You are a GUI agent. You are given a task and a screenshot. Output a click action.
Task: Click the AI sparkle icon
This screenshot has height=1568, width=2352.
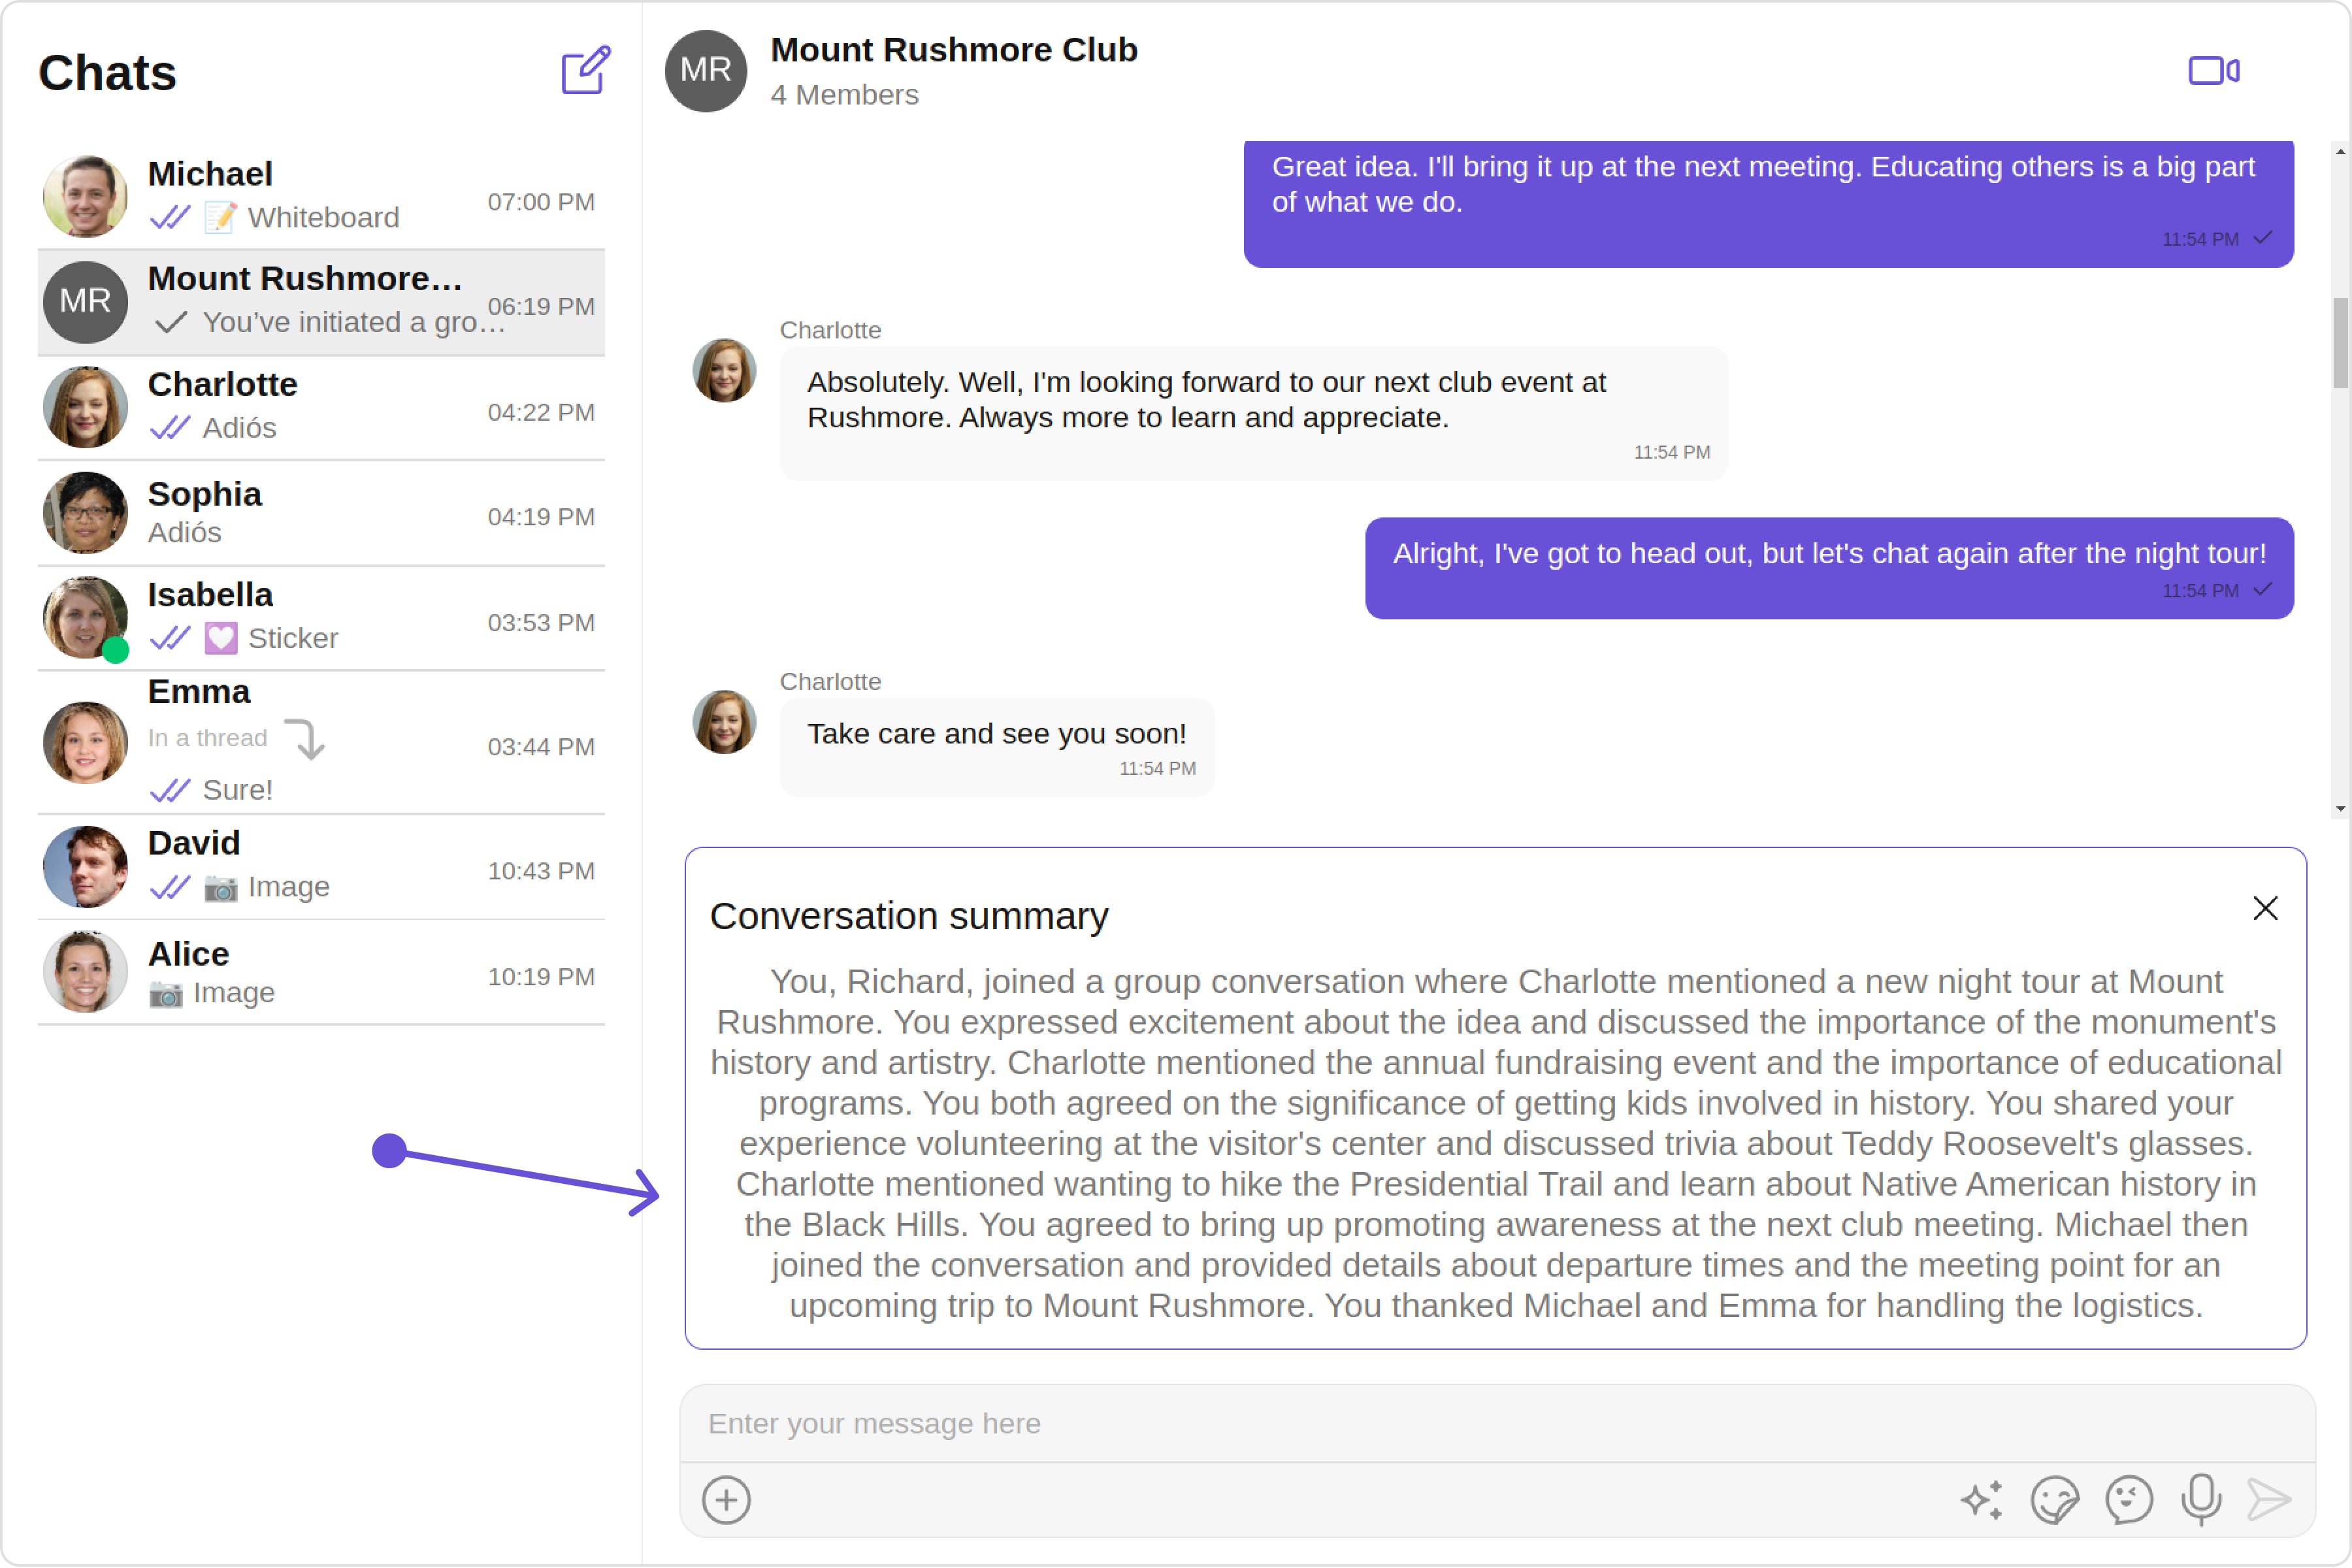pos(1981,1500)
